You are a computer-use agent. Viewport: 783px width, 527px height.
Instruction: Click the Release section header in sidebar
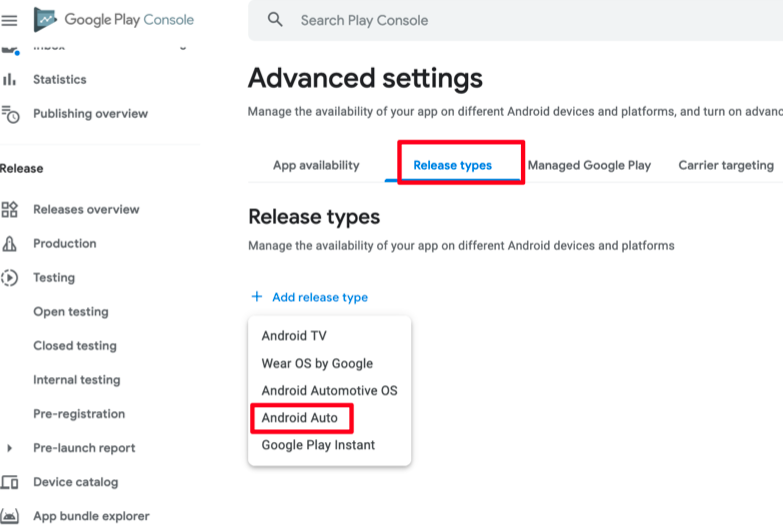[21, 168]
